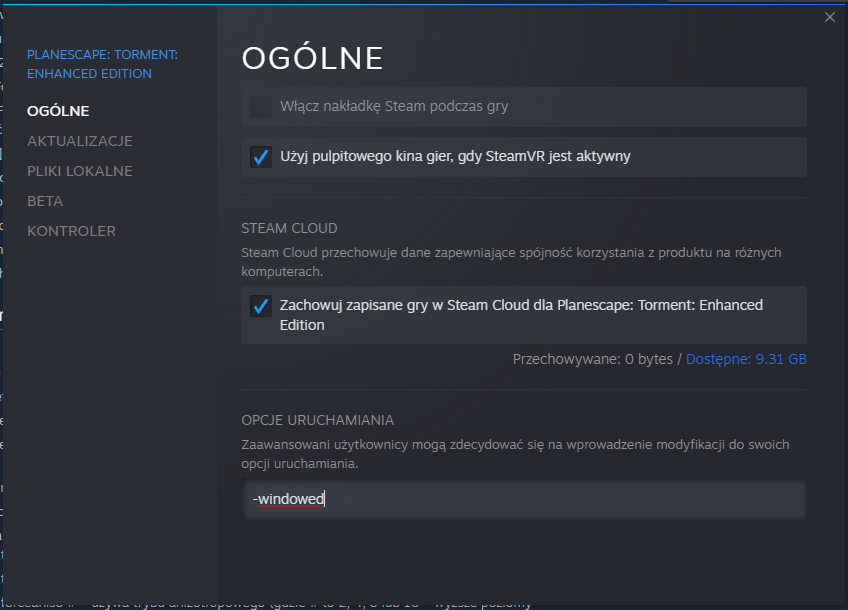Switch to the AKTUALIZACJE section

coord(80,141)
